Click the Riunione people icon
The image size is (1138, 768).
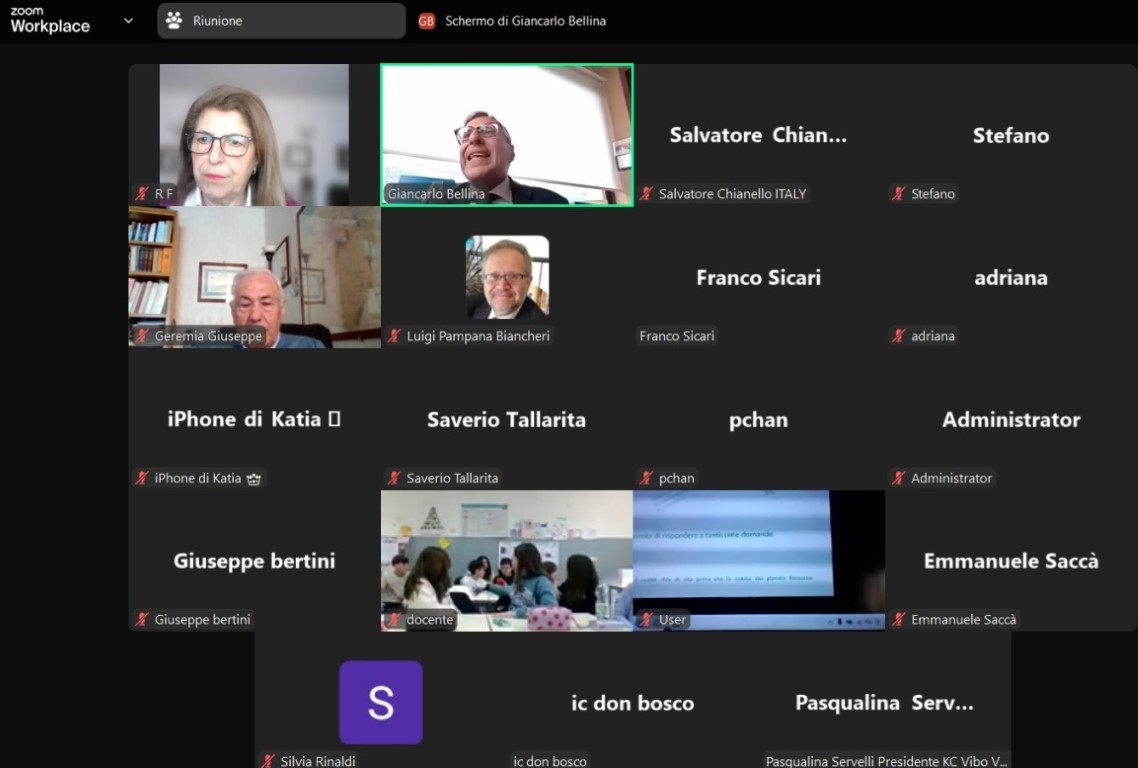173,20
